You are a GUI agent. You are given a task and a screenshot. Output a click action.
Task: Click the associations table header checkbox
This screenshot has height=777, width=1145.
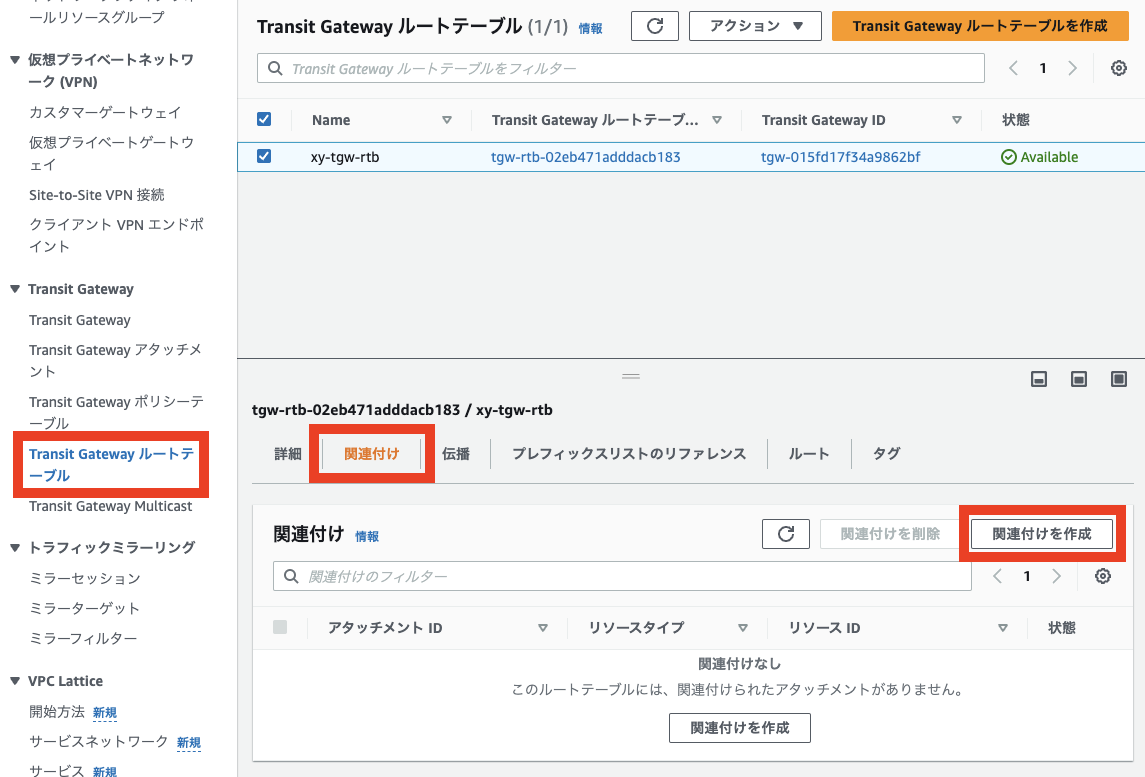pos(279,627)
